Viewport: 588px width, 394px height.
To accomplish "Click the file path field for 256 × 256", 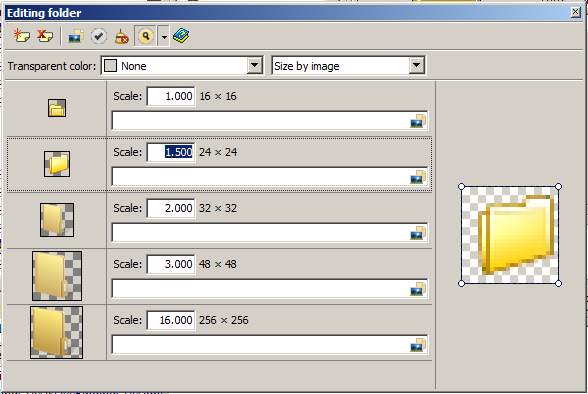I will click(270, 345).
